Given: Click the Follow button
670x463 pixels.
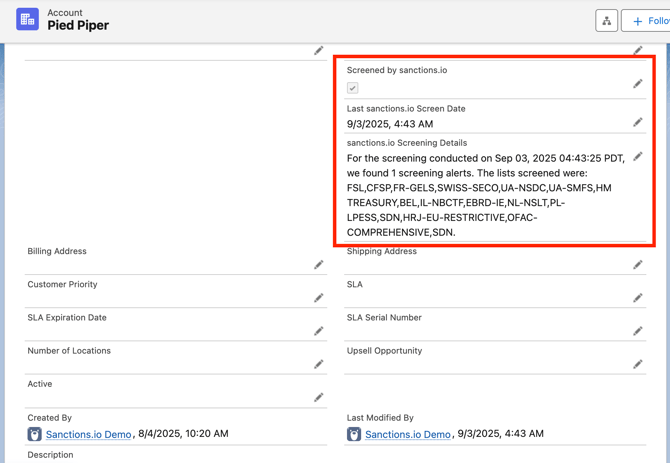Looking at the screenshot, I should (x=646, y=21).
